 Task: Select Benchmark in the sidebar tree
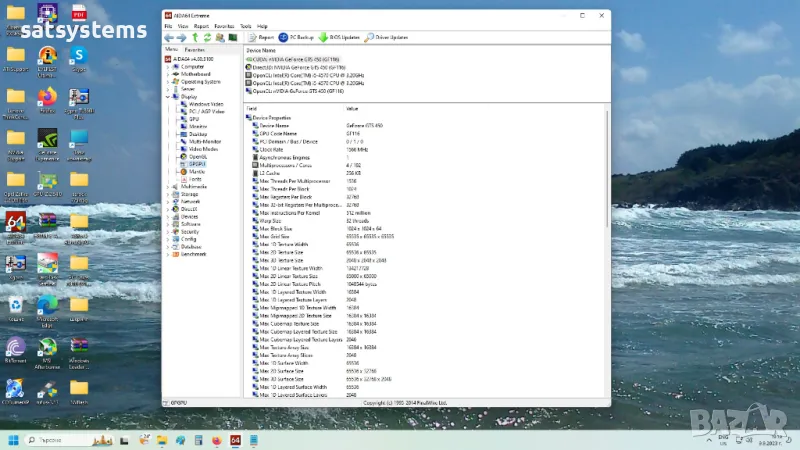click(193, 253)
